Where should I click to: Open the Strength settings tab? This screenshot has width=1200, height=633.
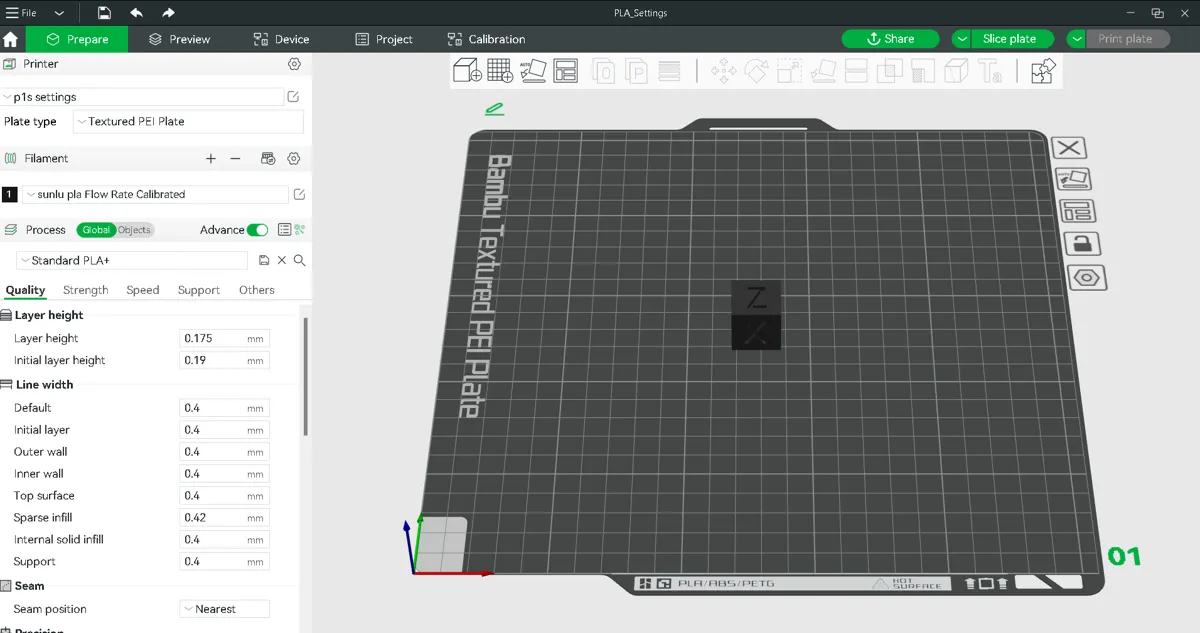pyautogui.click(x=85, y=290)
